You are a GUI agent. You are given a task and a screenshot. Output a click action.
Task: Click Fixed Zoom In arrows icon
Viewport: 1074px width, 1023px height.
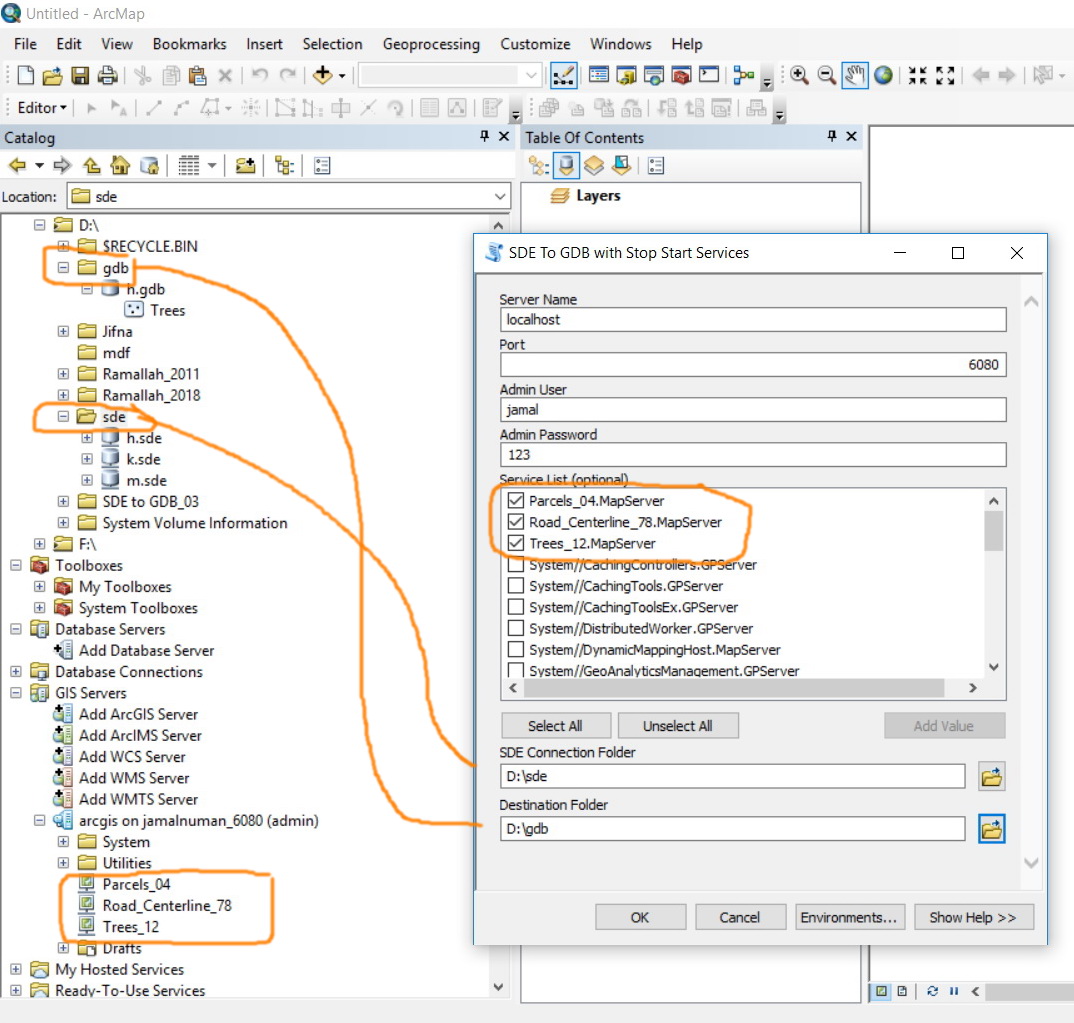pyautogui.click(x=918, y=75)
